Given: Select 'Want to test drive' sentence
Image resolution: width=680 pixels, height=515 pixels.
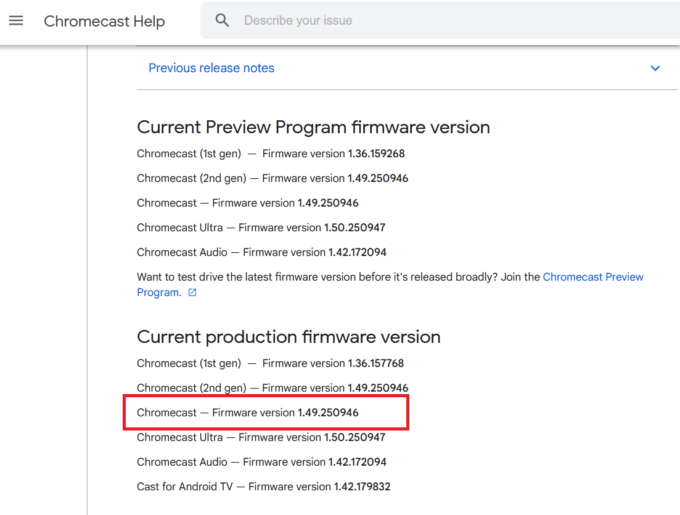Looking at the screenshot, I should click(317, 277).
